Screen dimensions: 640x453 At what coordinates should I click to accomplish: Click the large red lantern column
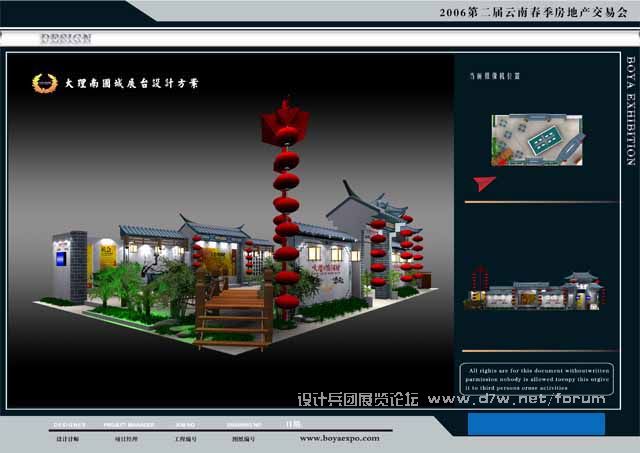pyautogui.click(x=286, y=205)
